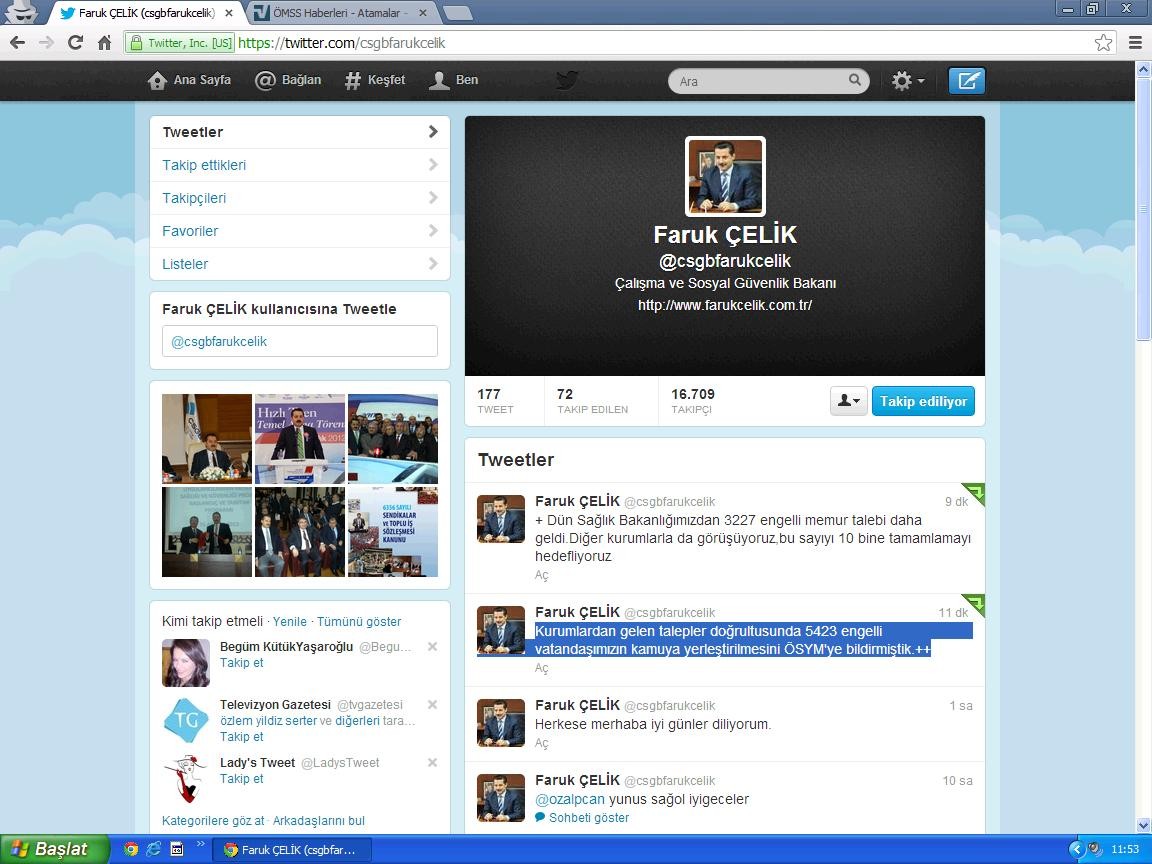Open Begüm KütükYaşaroğlu's avatar photo
Screen dimensions: 1152x864
(x=186, y=663)
